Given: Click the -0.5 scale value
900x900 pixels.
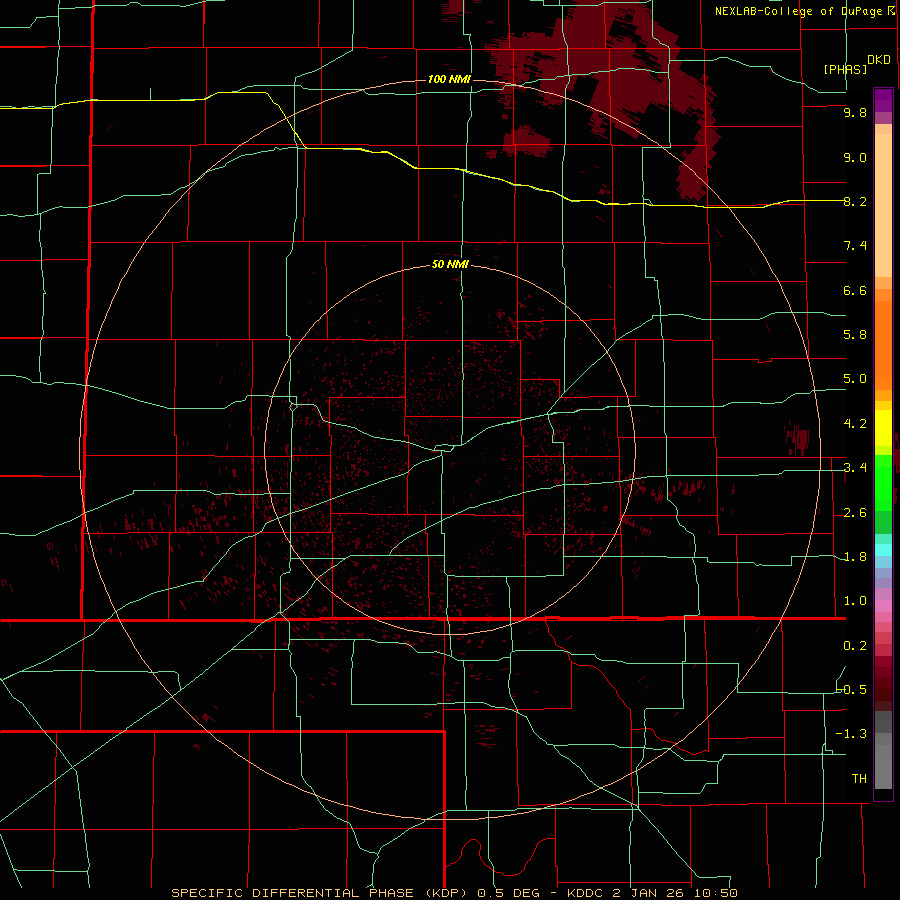Looking at the screenshot, I should tap(852, 690).
